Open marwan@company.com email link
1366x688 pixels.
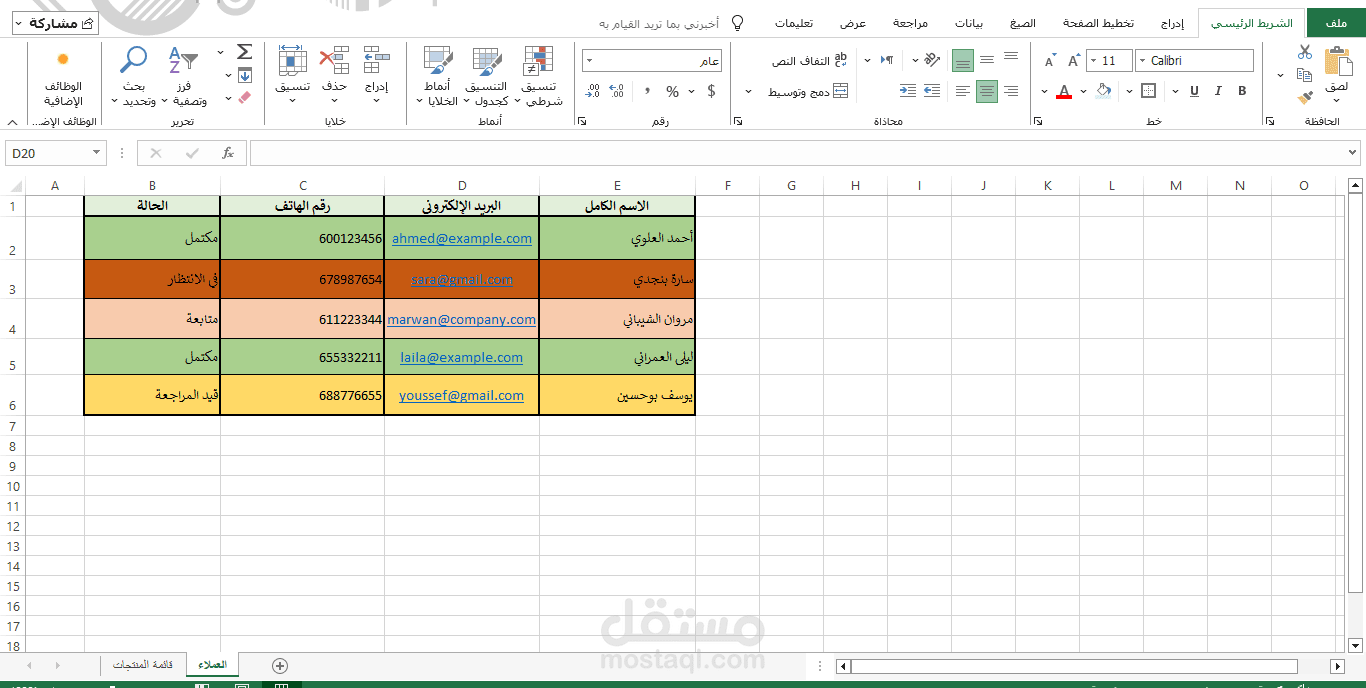(x=462, y=319)
